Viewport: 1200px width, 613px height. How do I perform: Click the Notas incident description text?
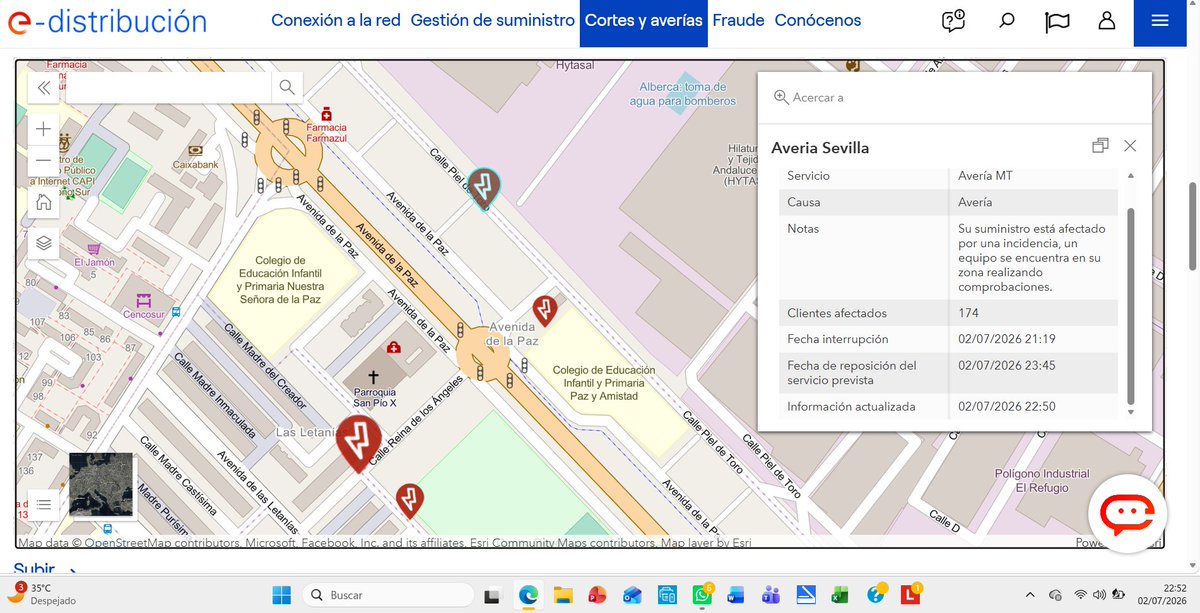coord(1032,257)
